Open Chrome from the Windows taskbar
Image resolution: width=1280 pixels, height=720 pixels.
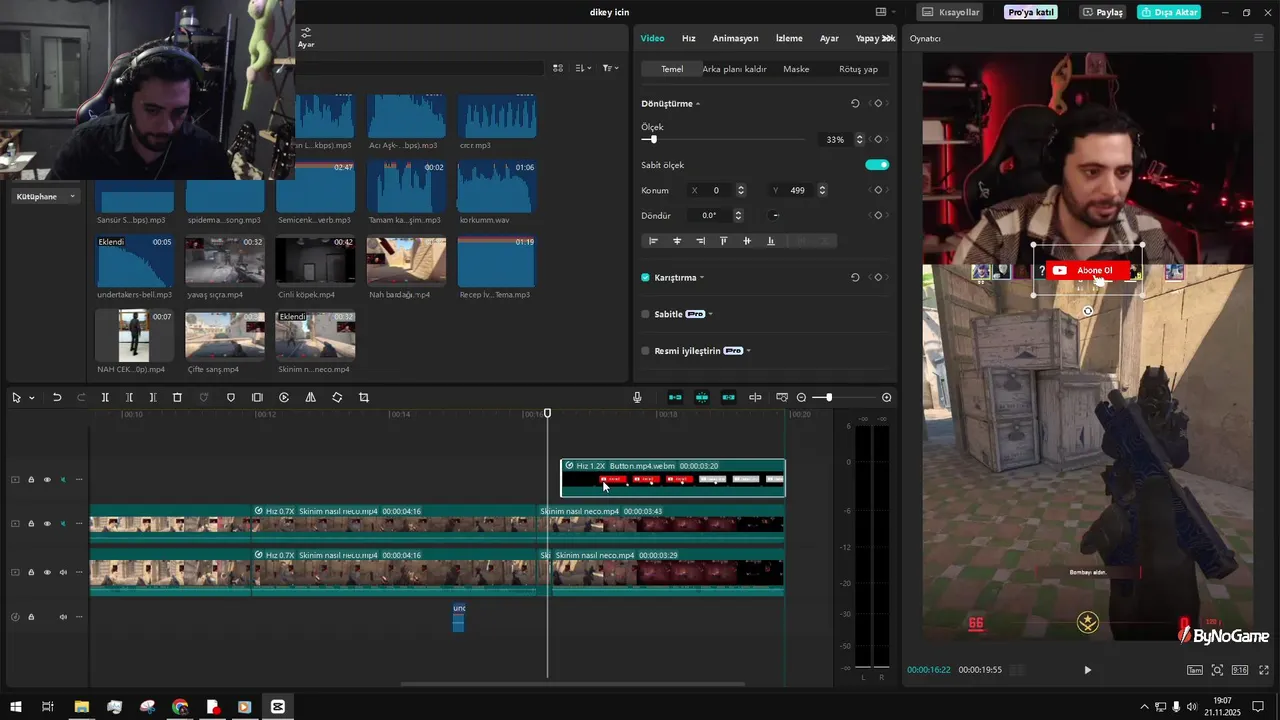point(180,707)
